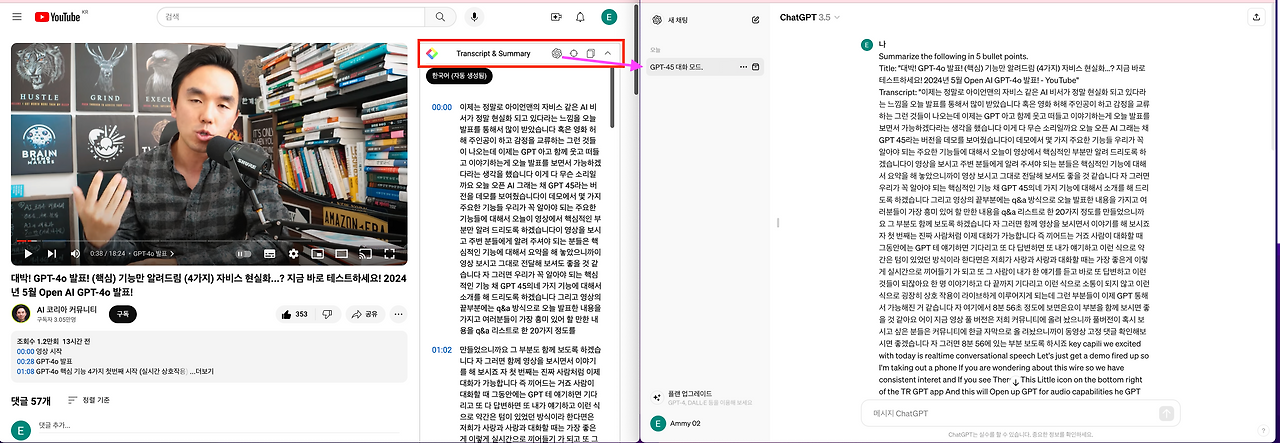Screen dimensions: 1280x443
Task: Jump to the 00:00 transcript timestamp
Action: point(441,106)
